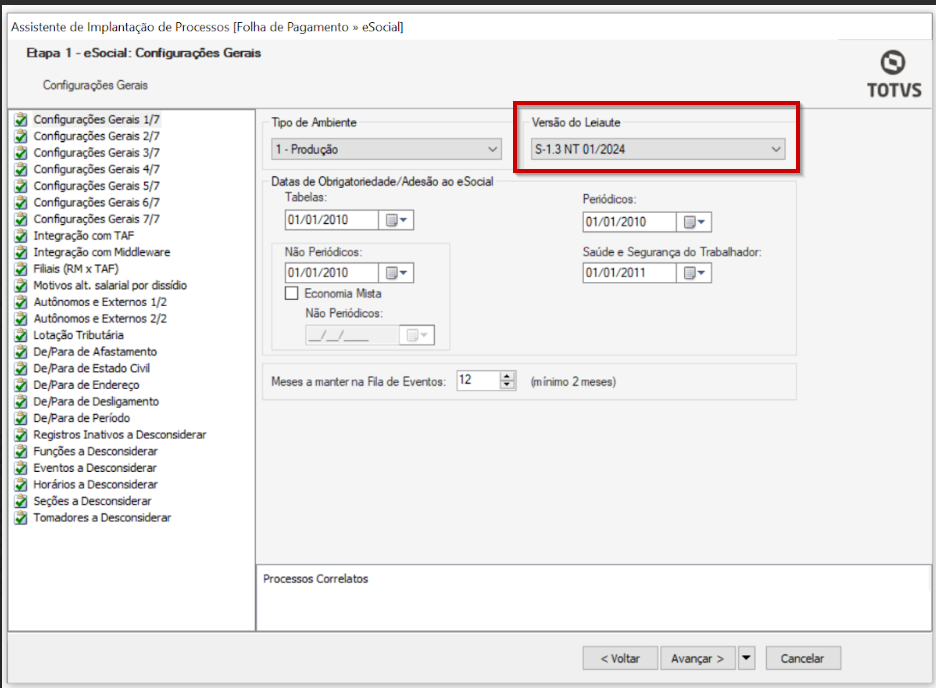The width and height of the screenshot is (936, 688).
Task: Open Tomadores a Desconsiderar step
Action: (x=102, y=518)
